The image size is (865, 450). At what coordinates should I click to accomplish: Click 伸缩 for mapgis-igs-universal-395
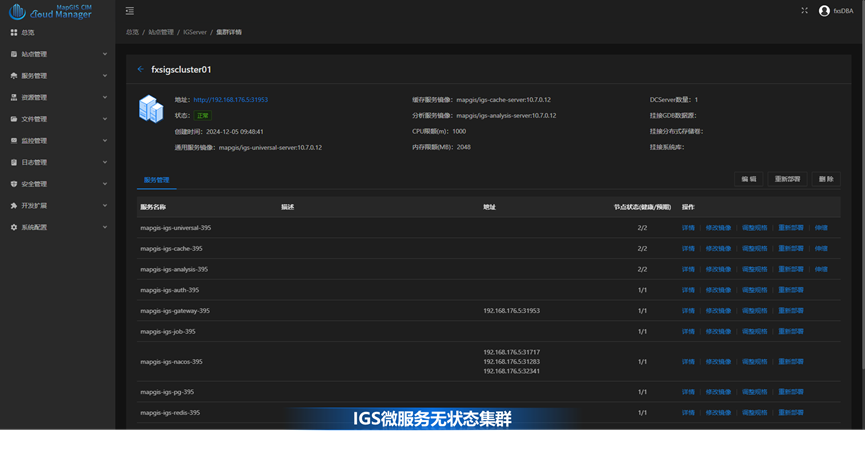821,228
